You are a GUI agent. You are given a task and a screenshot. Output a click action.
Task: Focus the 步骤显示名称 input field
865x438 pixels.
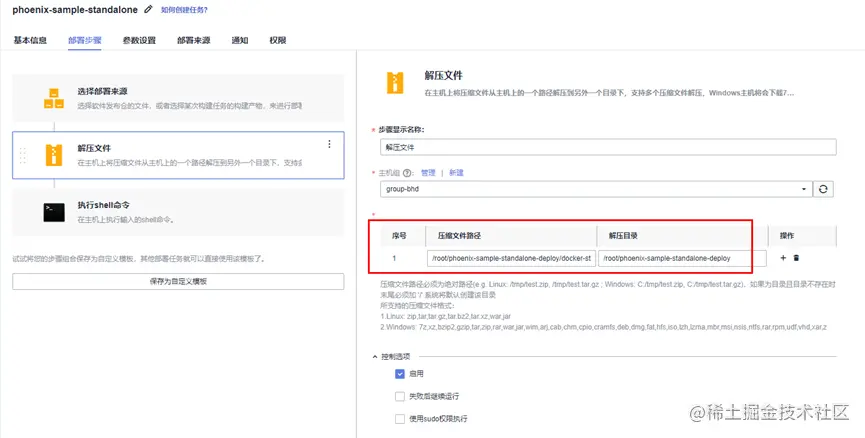click(x=608, y=147)
